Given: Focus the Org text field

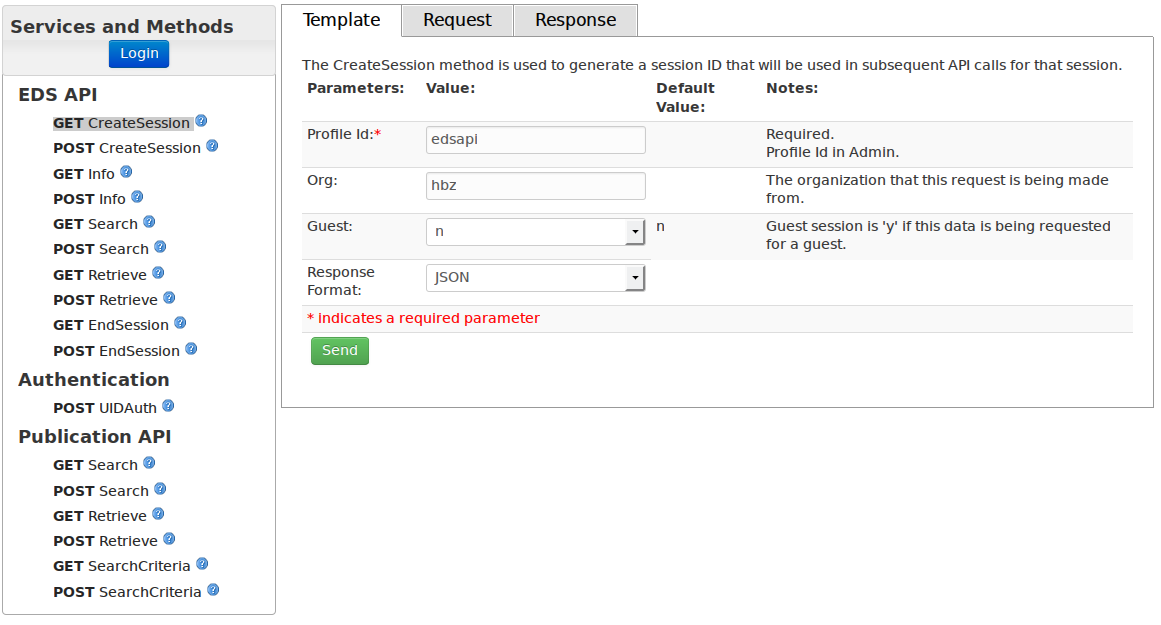Looking at the screenshot, I should click(x=535, y=186).
